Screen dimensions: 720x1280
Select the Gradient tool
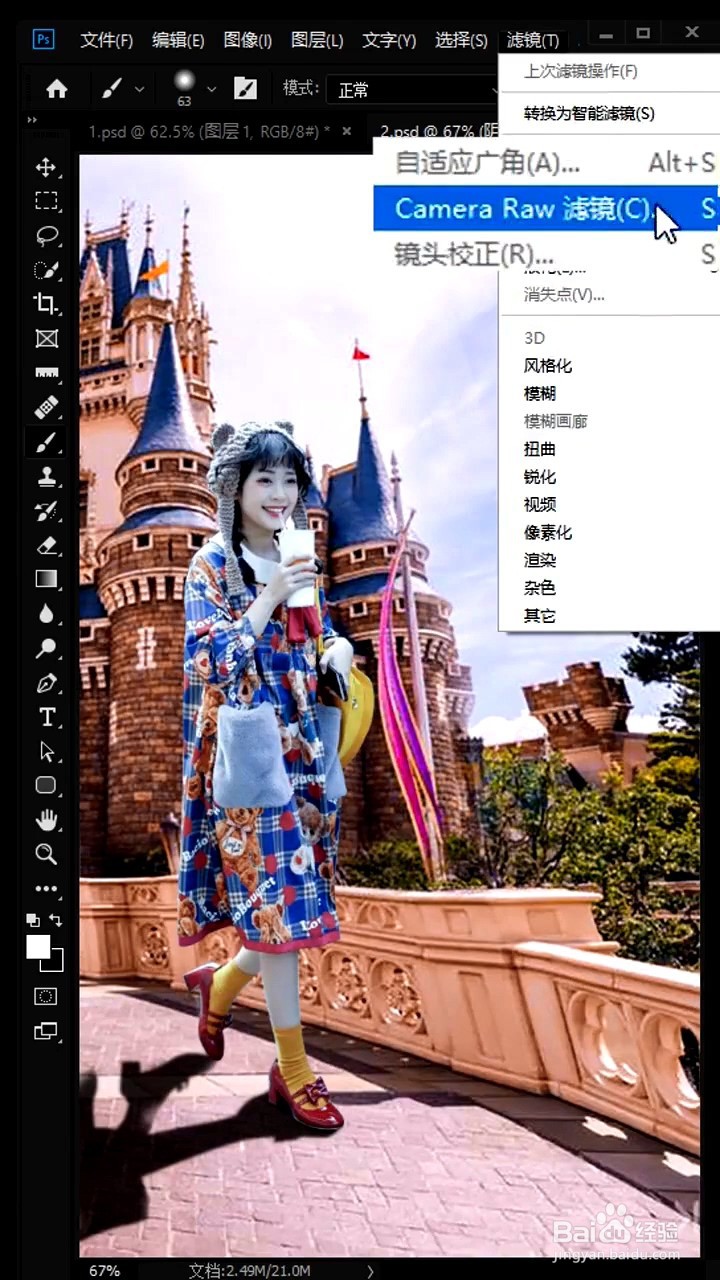(46, 579)
